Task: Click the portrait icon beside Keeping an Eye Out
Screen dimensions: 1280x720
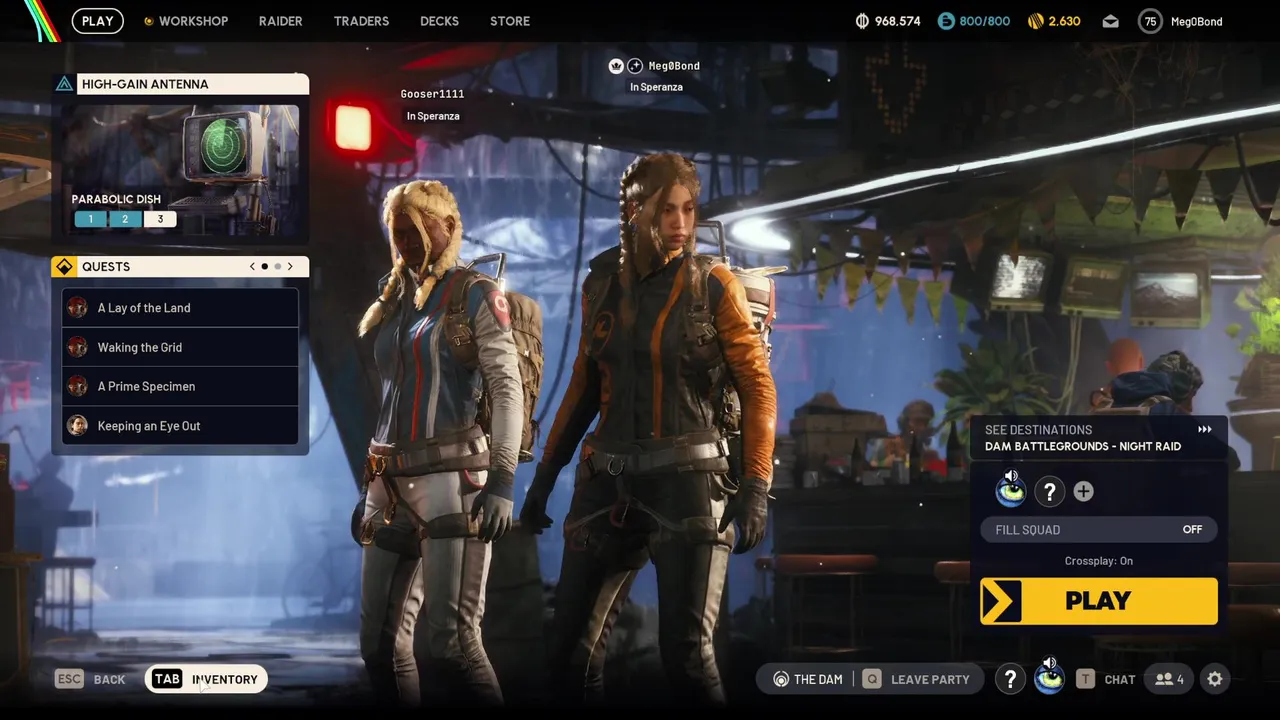Action: 77,426
